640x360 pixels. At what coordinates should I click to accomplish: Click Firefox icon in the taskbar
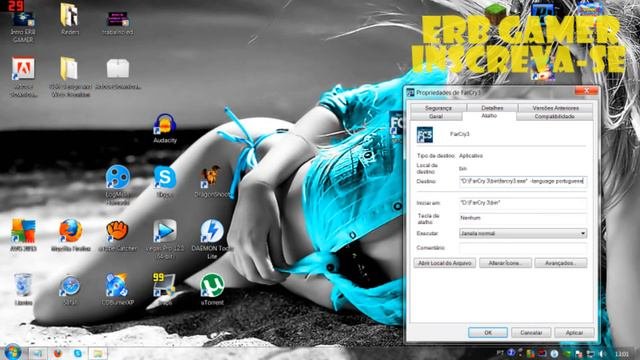pos(58,353)
